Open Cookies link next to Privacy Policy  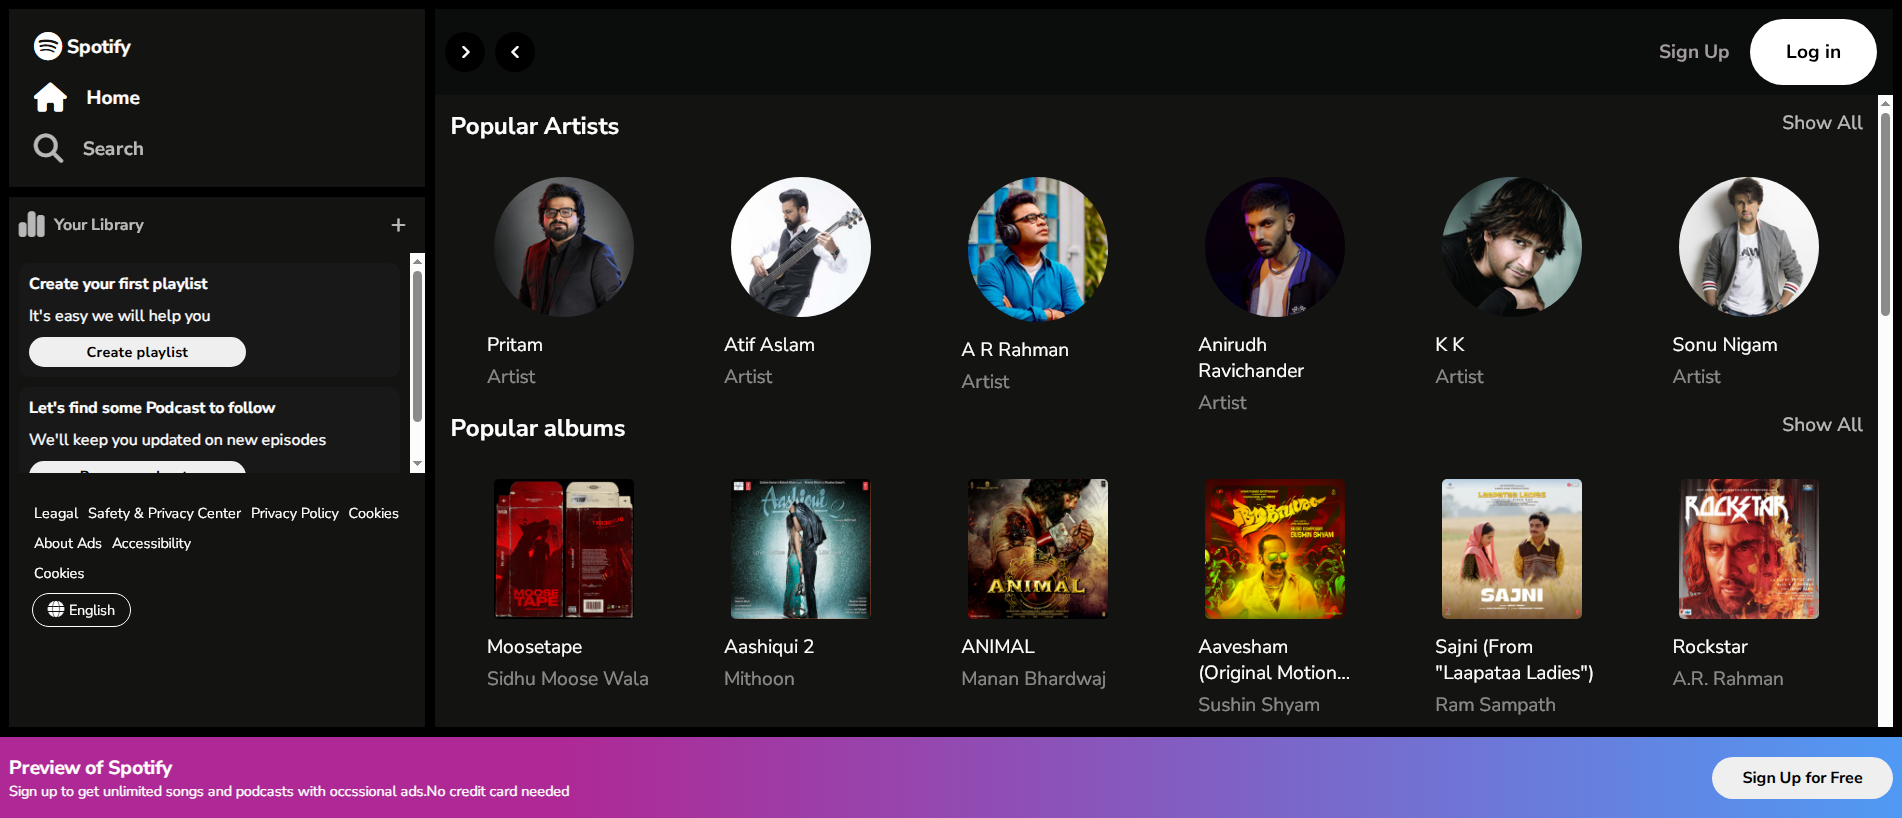373,513
